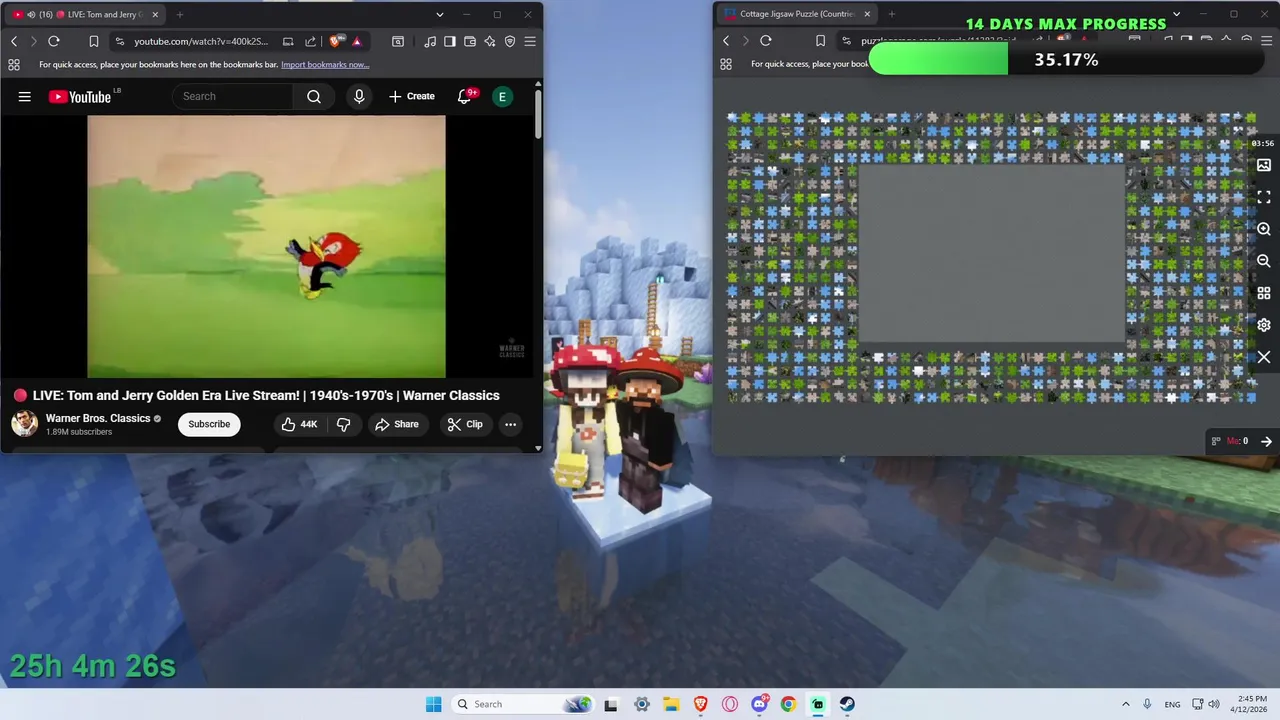Reload the YouTube browser page
Image resolution: width=1280 pixels, height=720 pixels.
[x=54, y=41]
